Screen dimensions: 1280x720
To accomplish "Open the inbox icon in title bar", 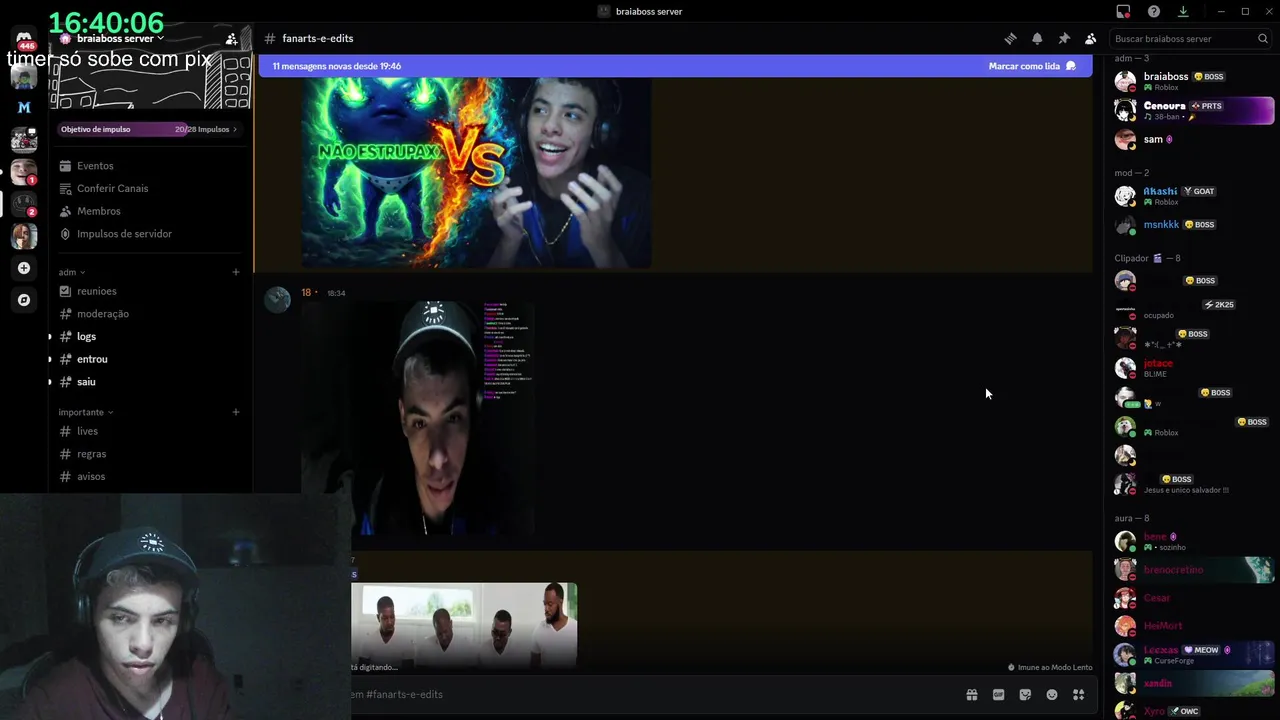I will click(1123, 11).
